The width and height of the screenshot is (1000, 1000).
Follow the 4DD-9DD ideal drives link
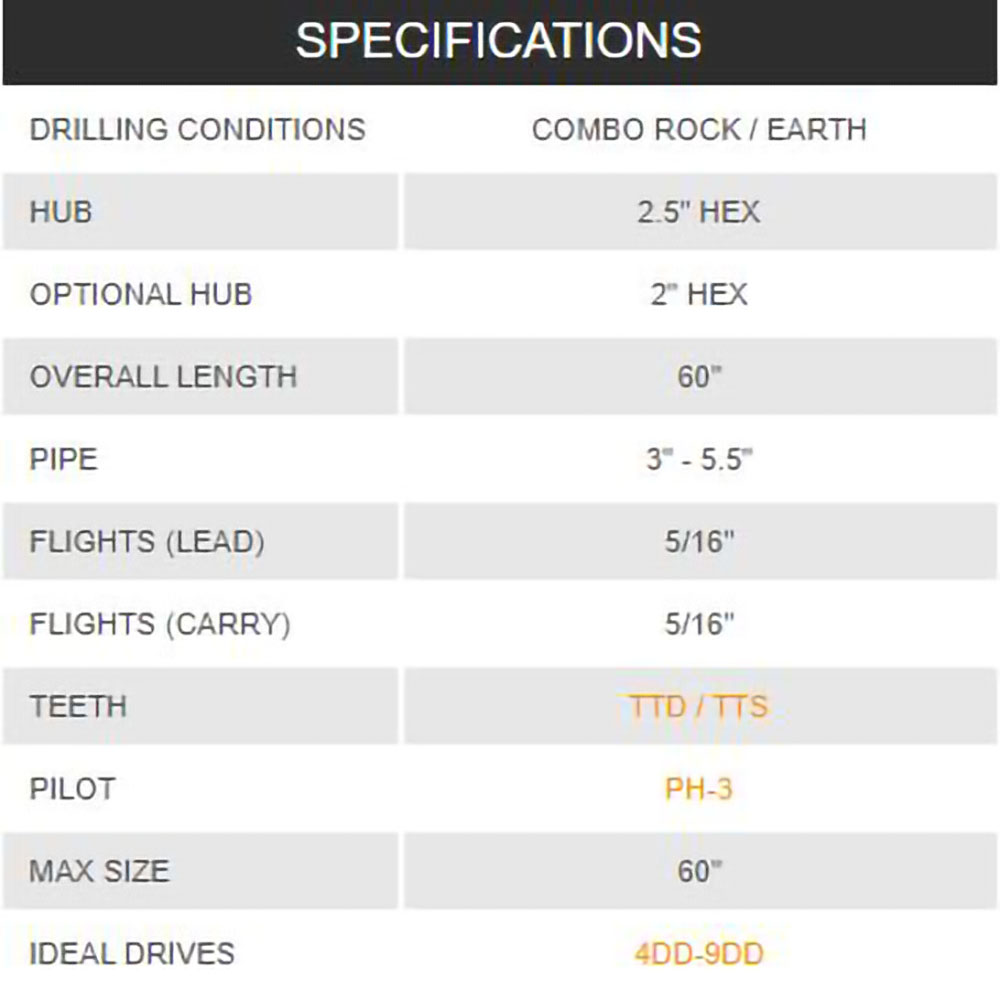(698, 953)
